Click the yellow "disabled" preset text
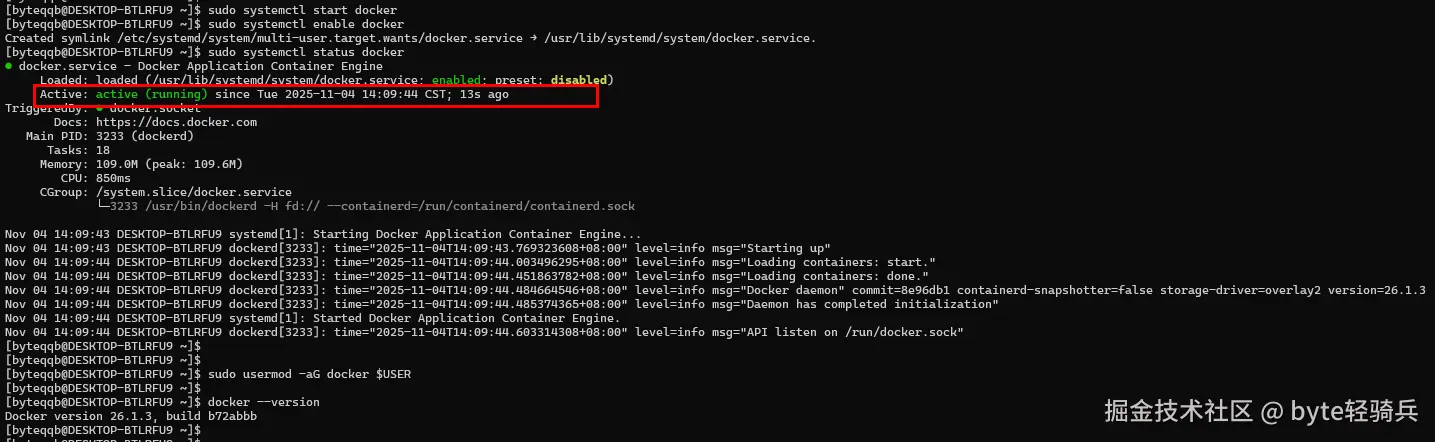The image size is (1435, 442). [578, 80]
